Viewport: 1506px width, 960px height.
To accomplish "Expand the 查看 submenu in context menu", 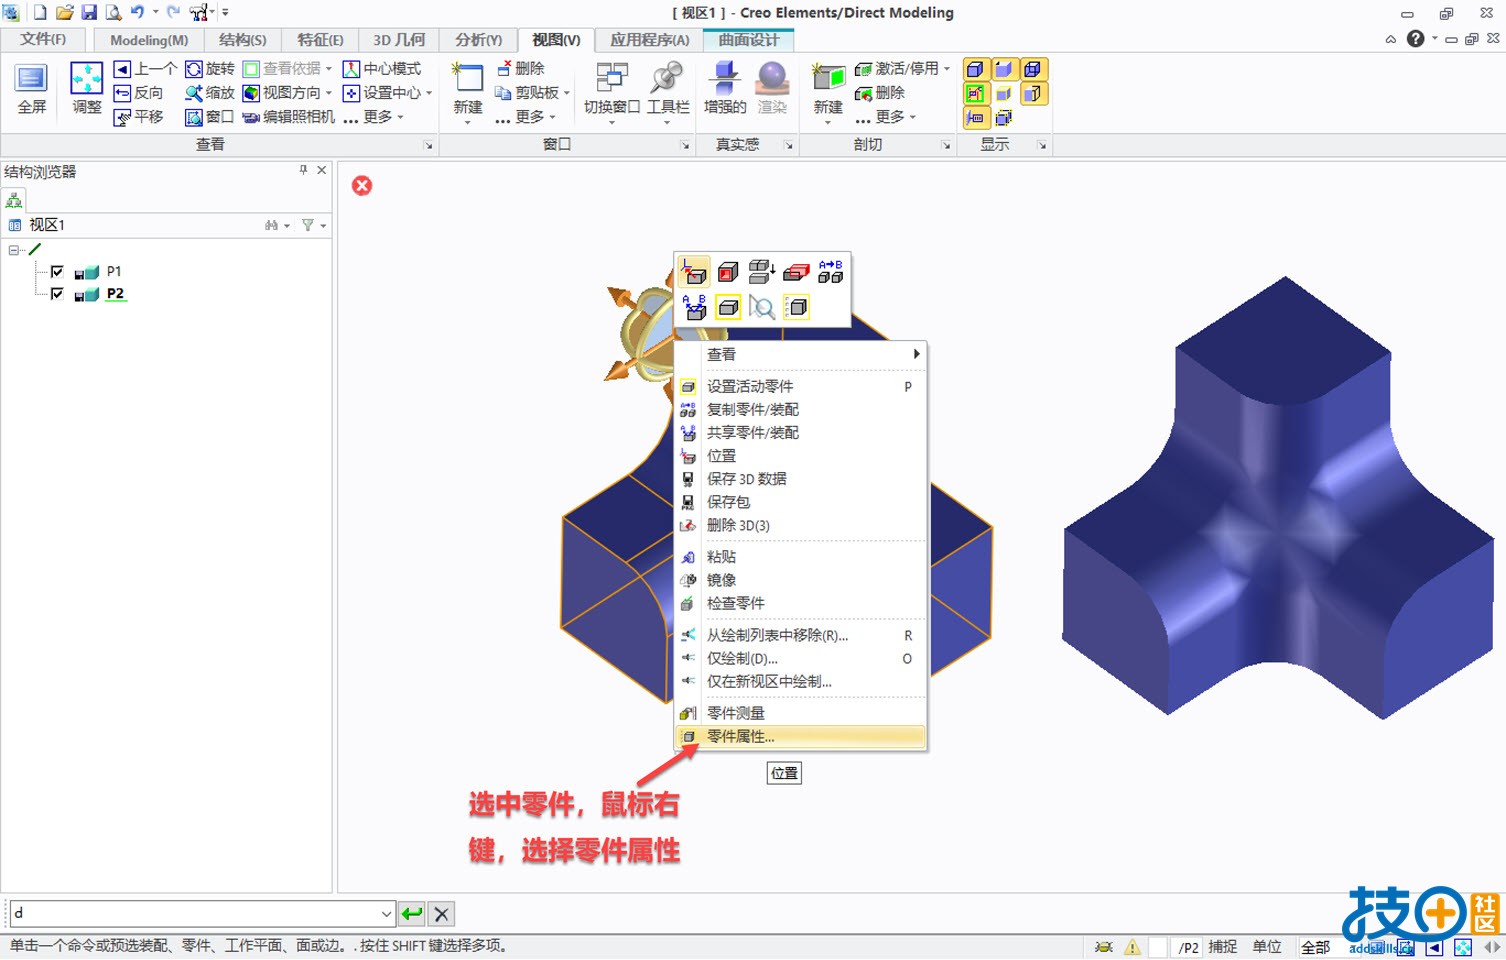I will tap(801, 354).
